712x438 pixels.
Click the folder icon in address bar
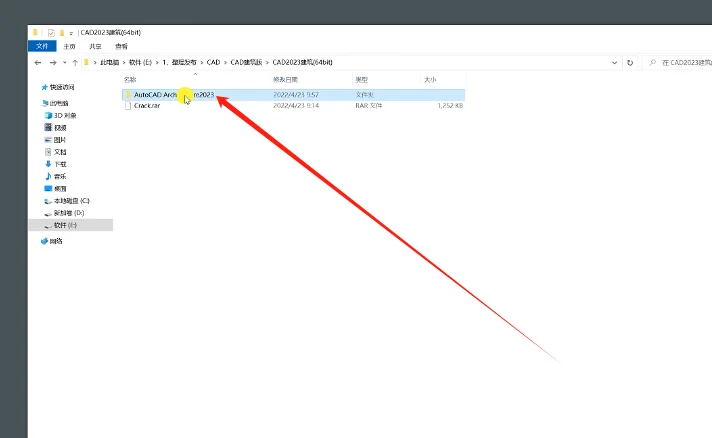[x=86, y=62]
